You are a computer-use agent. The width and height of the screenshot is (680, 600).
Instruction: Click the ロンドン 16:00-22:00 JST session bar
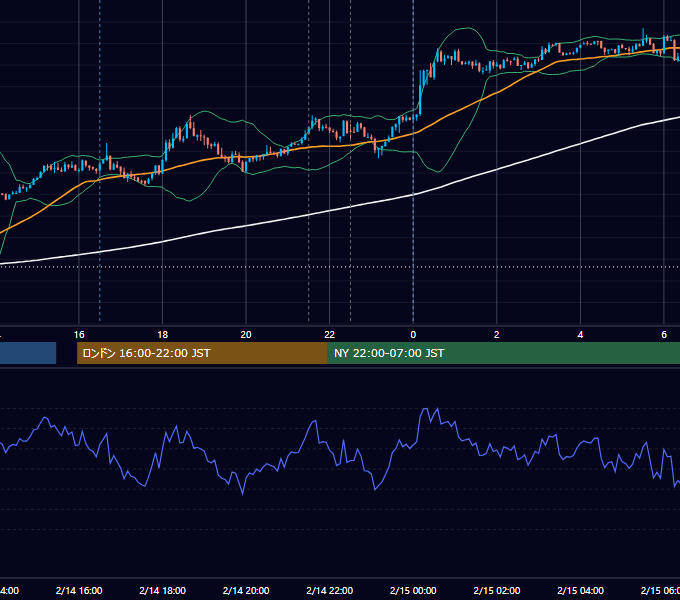point(202,353)
